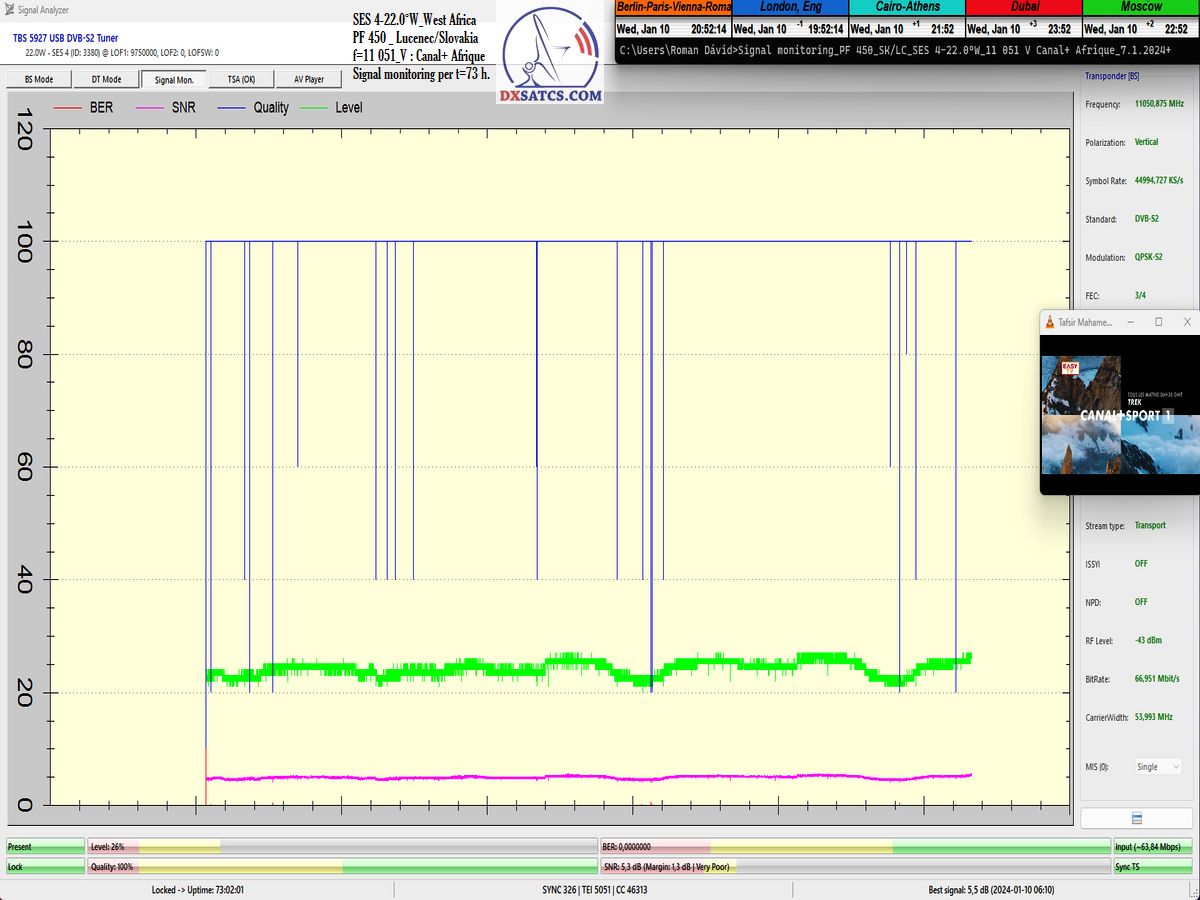Click the panel icon button below MIS
The width and height of the screenshot is (1200, 900).
coord(1136,818)
